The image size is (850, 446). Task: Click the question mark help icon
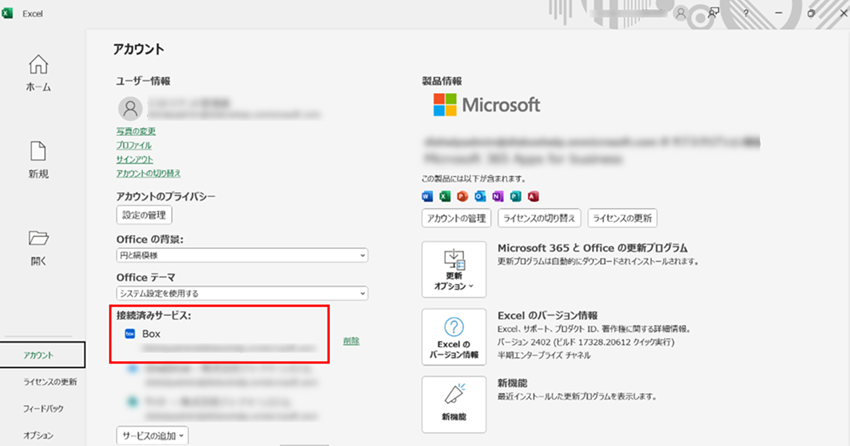[x=746, y=14]
